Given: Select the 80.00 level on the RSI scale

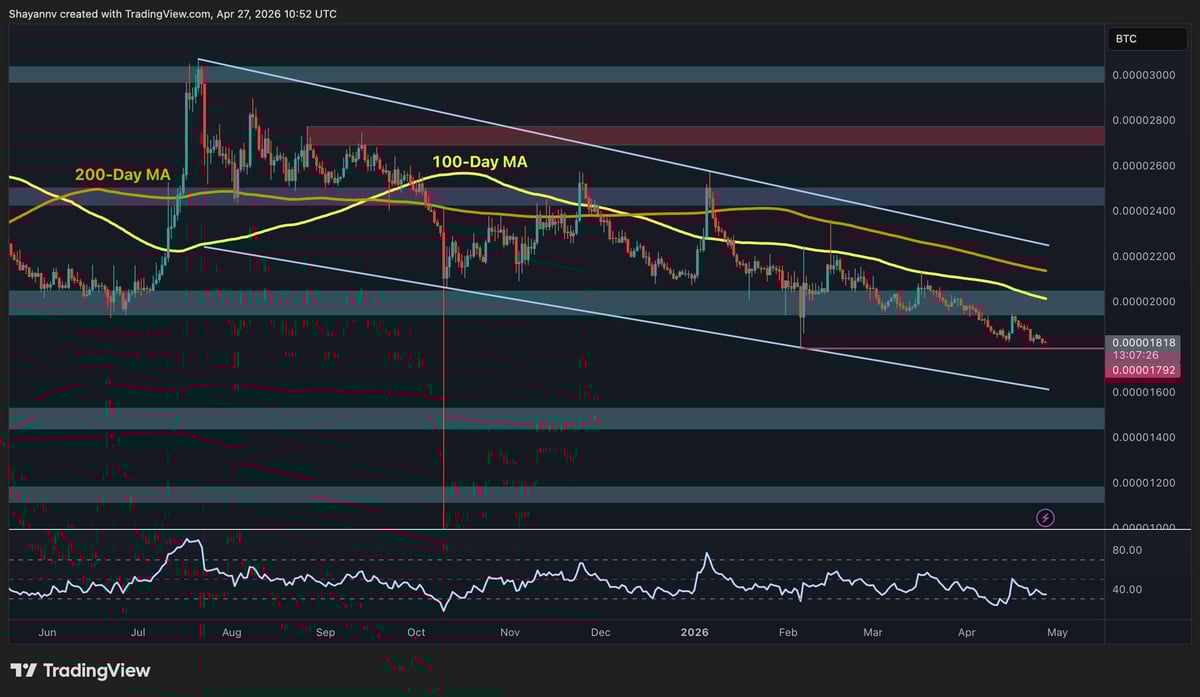Looking at the screenshot, I should [1128, 549].
